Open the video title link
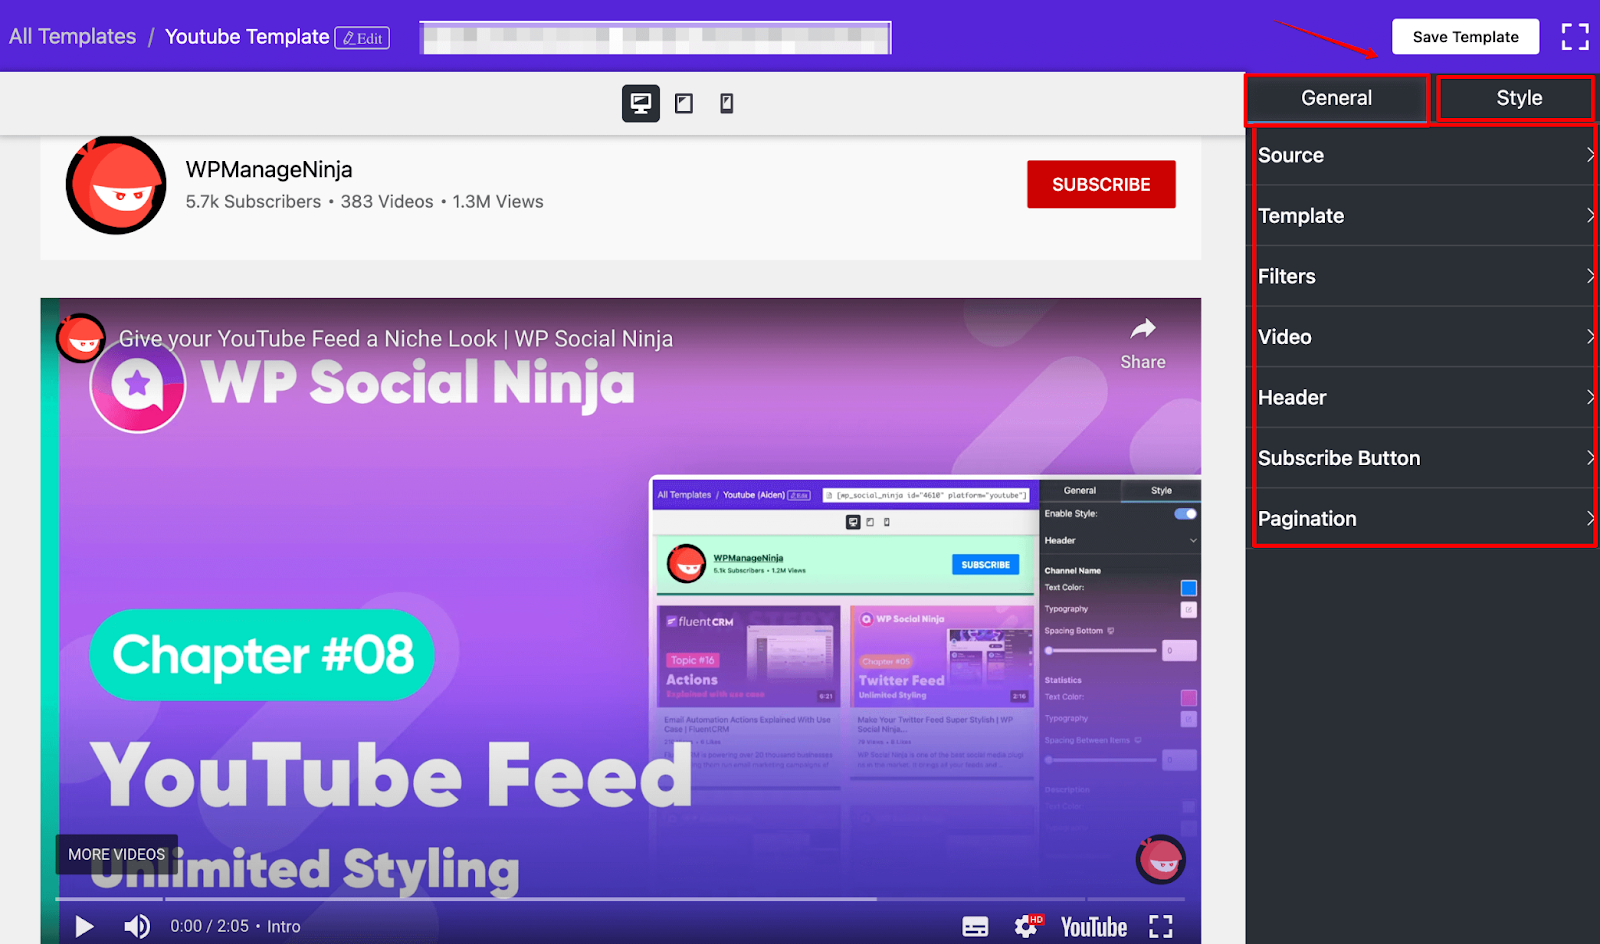Viewport: 1600px width, 944px height. click(x=396, y=339)
